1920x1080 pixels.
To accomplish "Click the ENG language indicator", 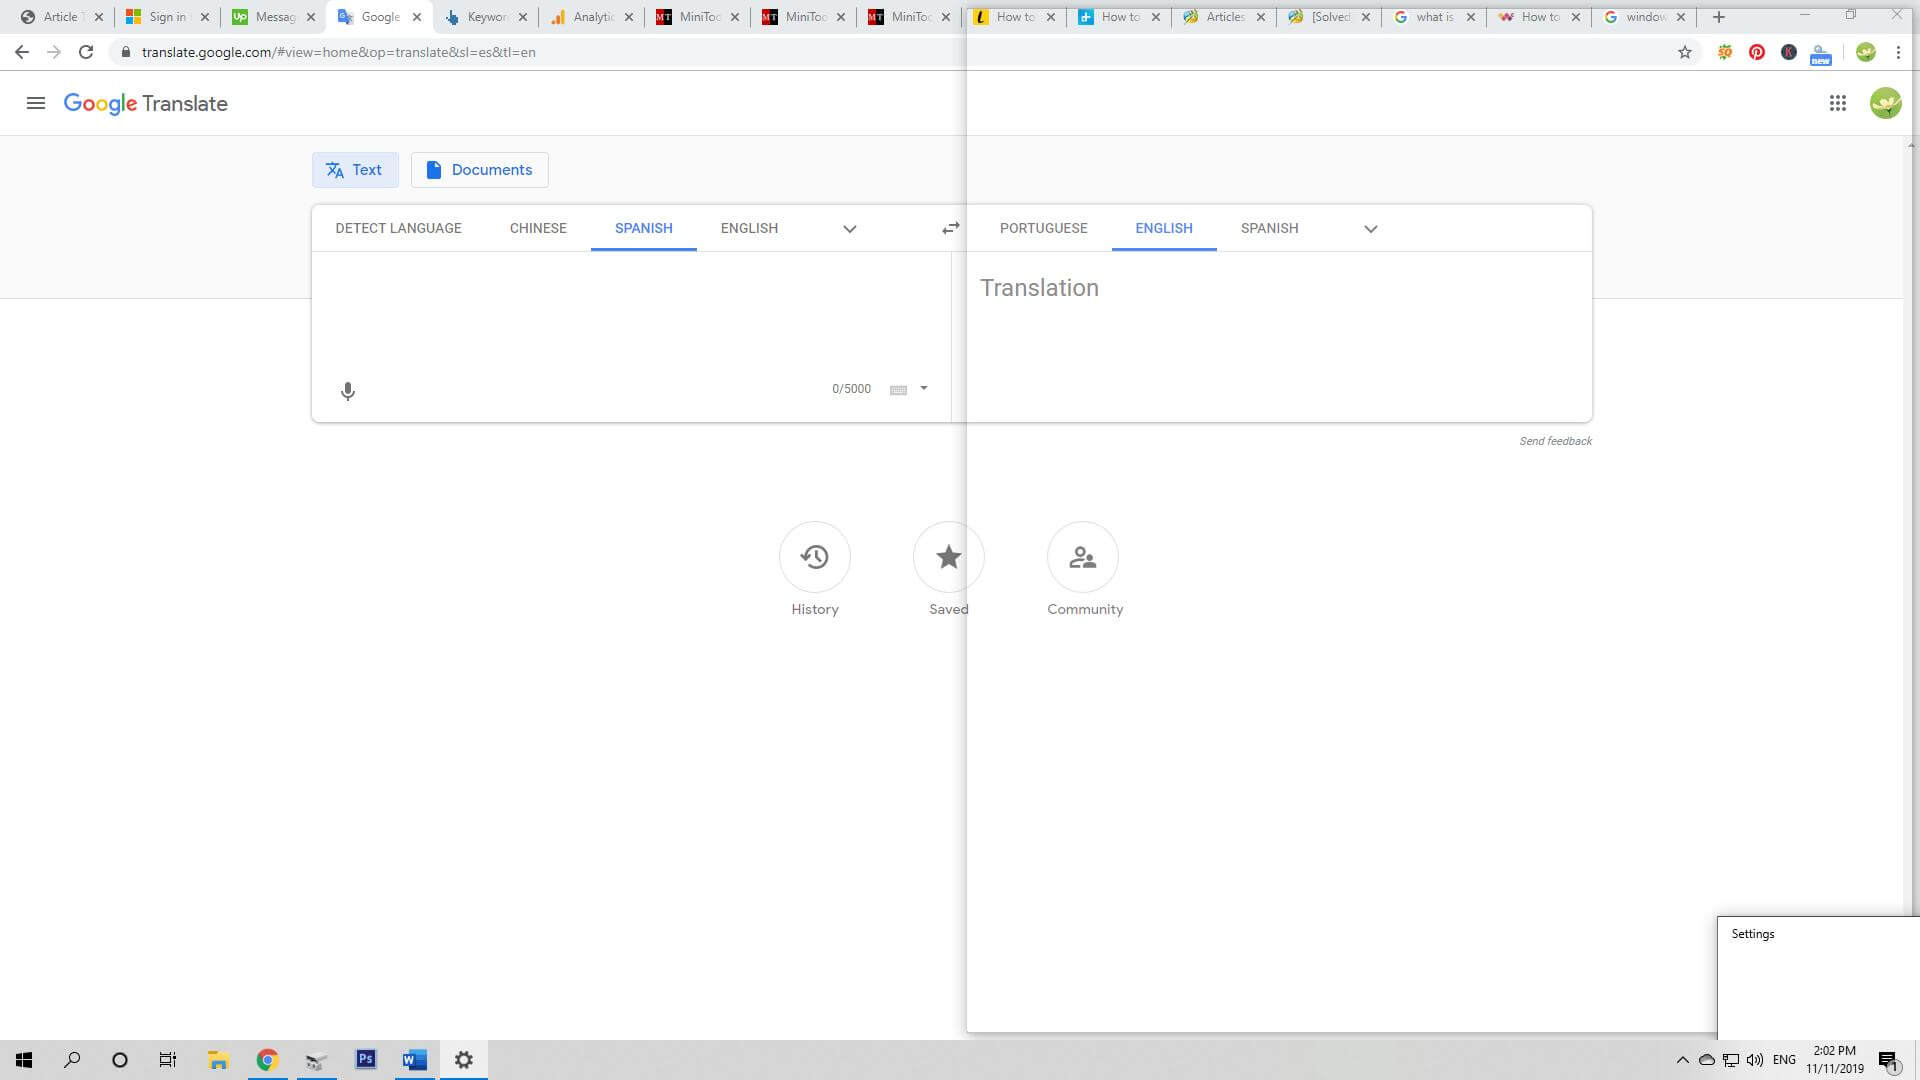I will pyautogui.click(x=1784, y=1060).
